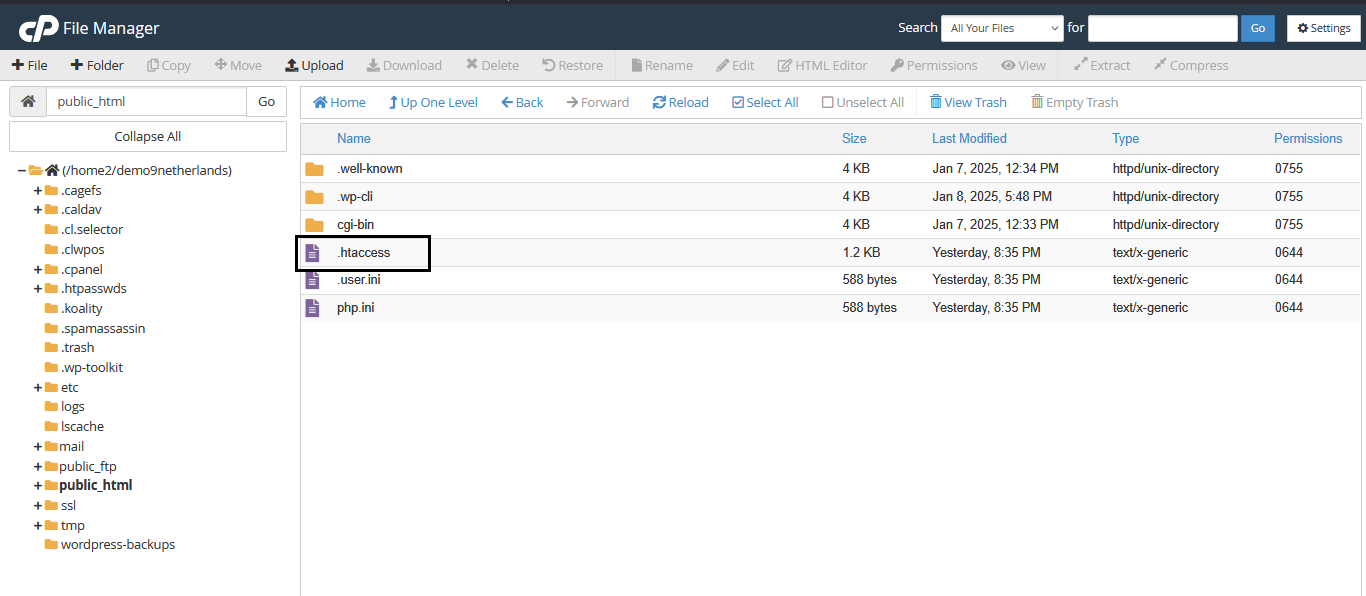
Task: Open Settings
Action: (1324, 28)
